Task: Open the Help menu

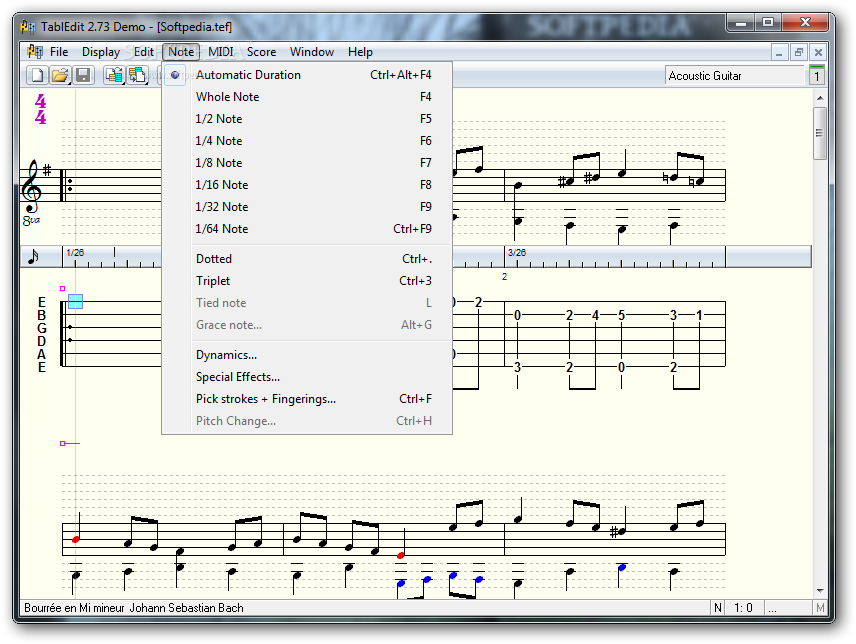Action: coord(360,52)
